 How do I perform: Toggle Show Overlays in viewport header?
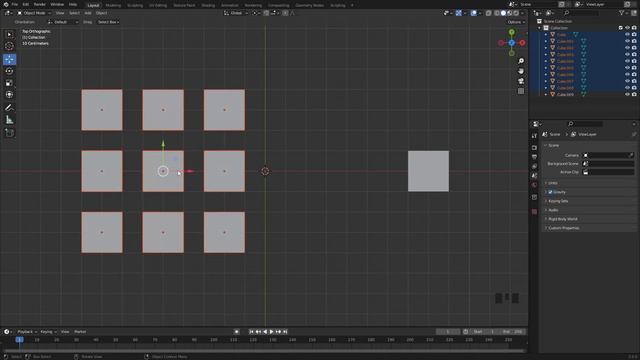pyautogui.click(x=473, y=13)
